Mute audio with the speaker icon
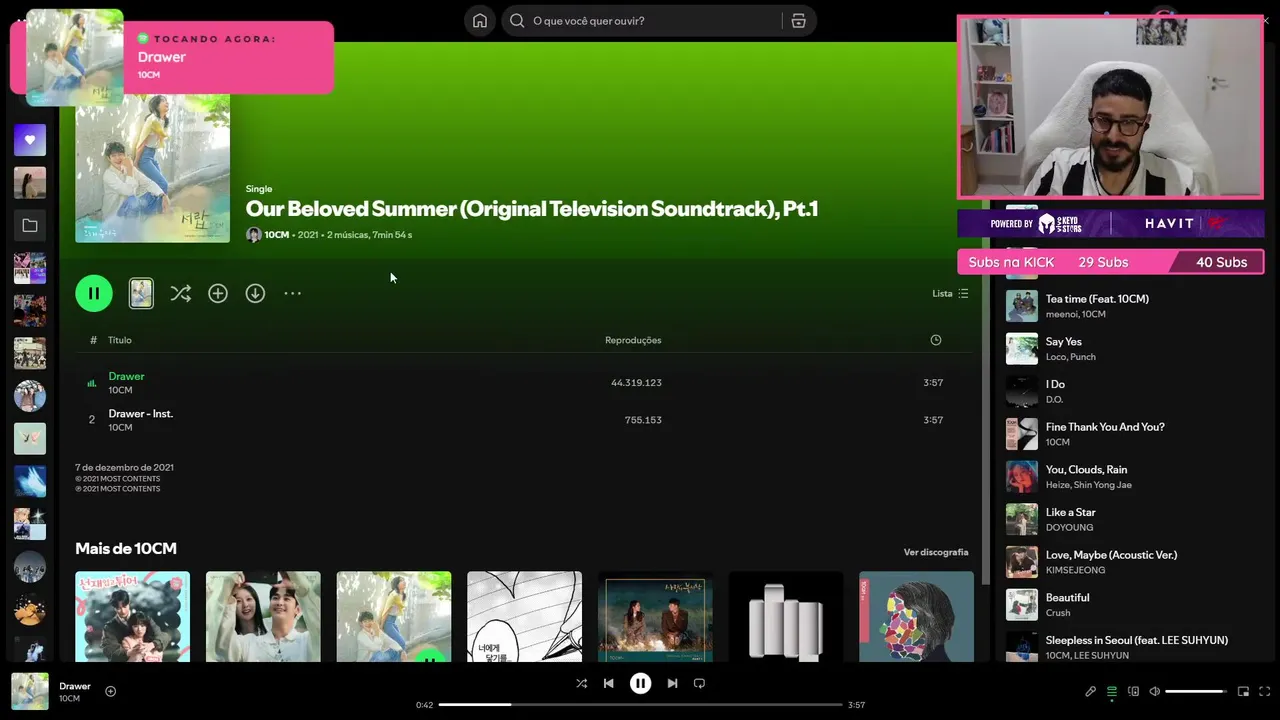 (1154, 691)
